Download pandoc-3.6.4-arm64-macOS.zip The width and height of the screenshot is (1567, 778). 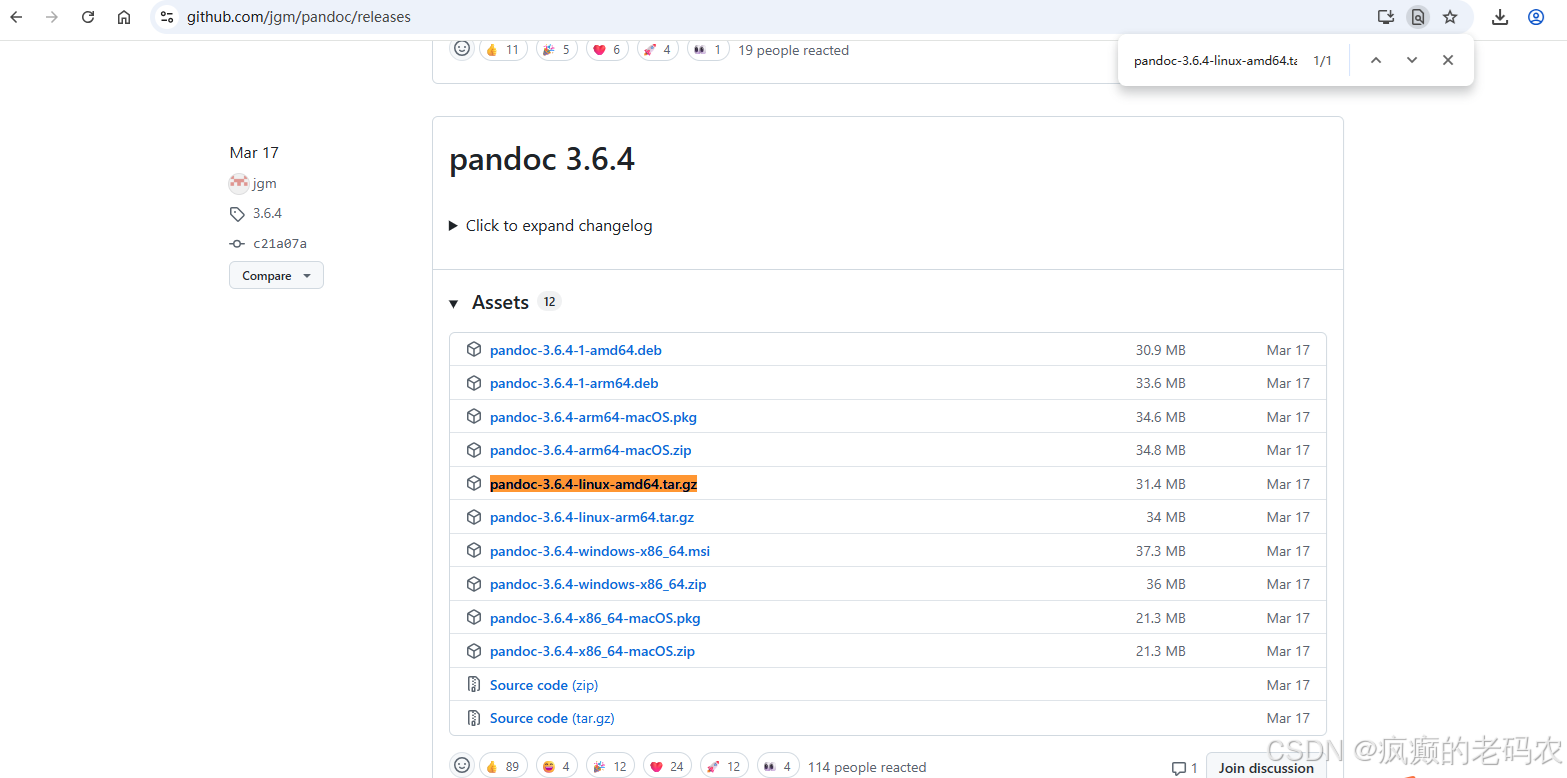pos(590,450)
